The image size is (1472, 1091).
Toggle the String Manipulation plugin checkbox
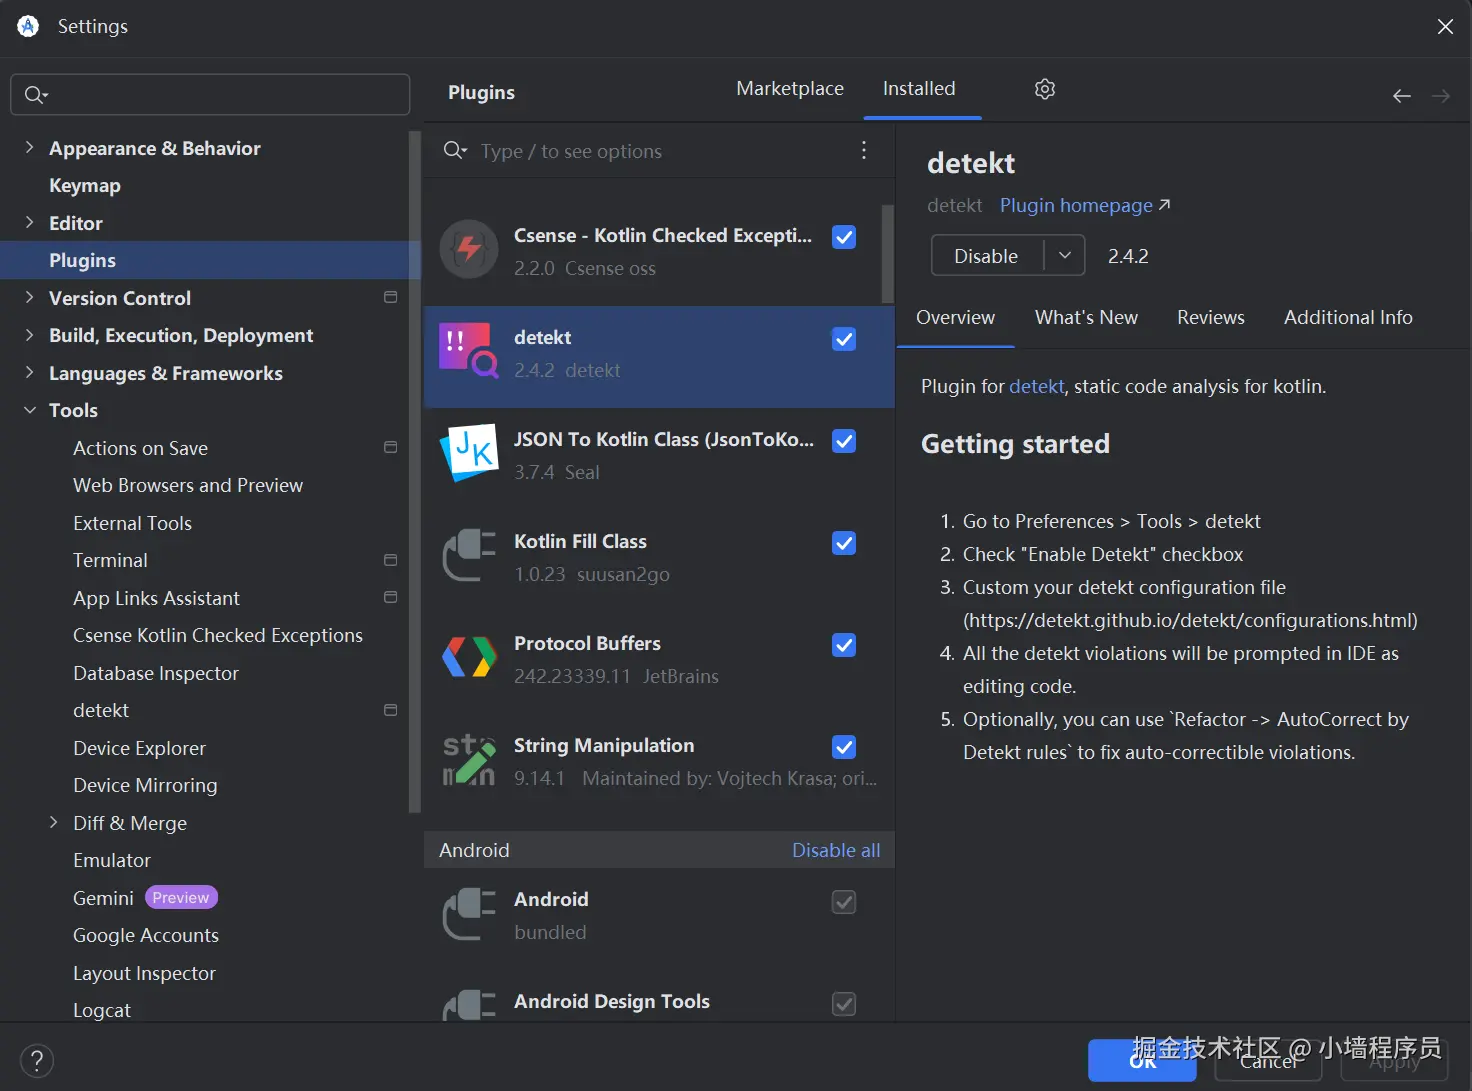pyautogui.click(x=844, y=747)
